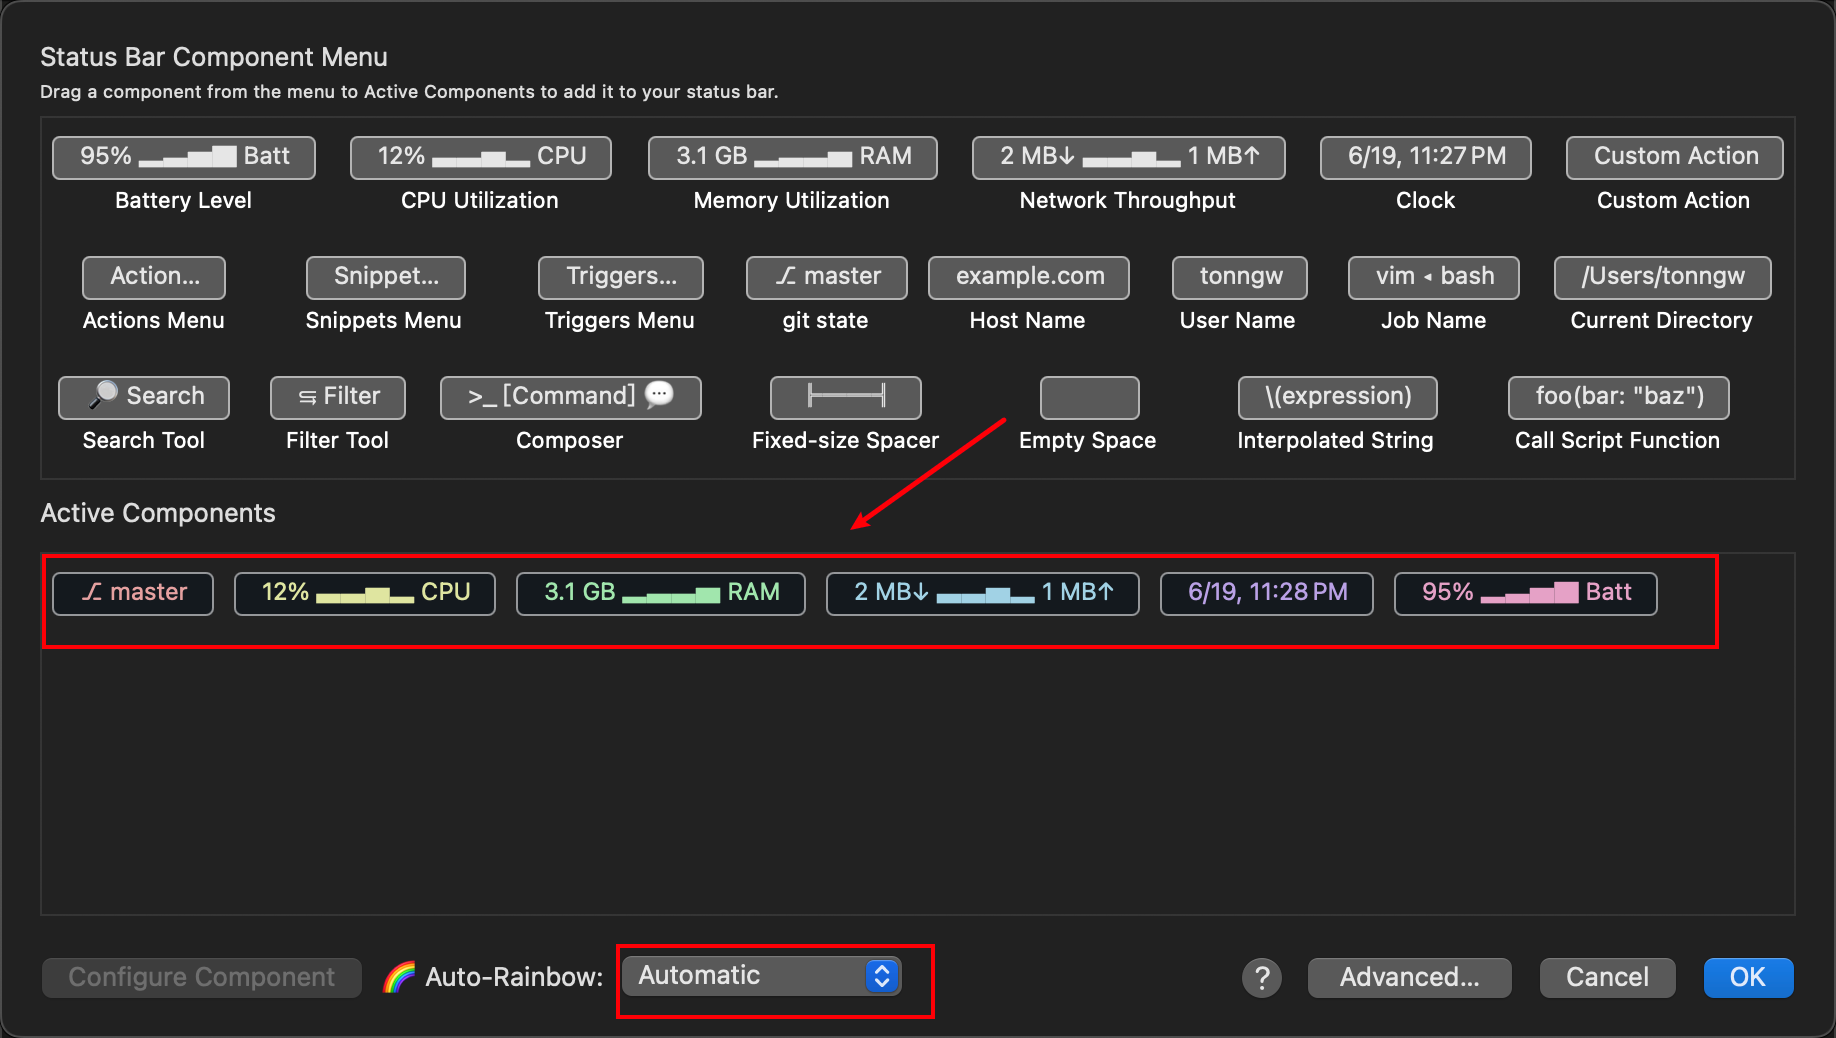The image size is (1836, 1038).
Task: Select the Memory Utilization RAM component
Action: tap(793, 157)
